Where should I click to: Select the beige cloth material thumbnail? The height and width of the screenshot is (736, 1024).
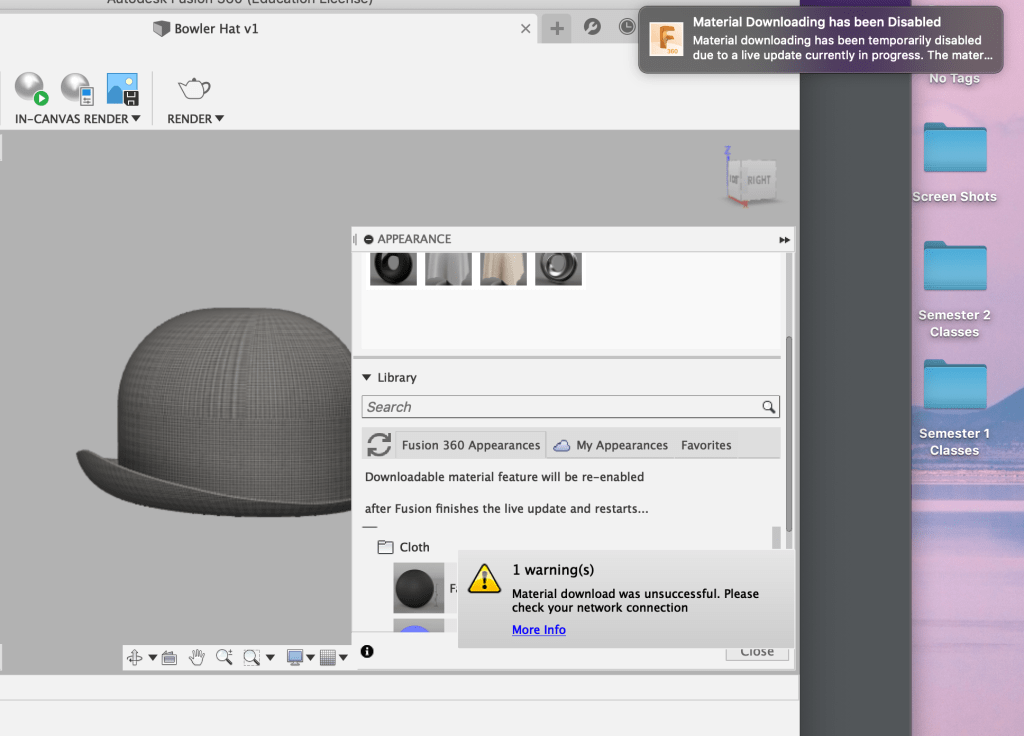(x=503, y=267)
